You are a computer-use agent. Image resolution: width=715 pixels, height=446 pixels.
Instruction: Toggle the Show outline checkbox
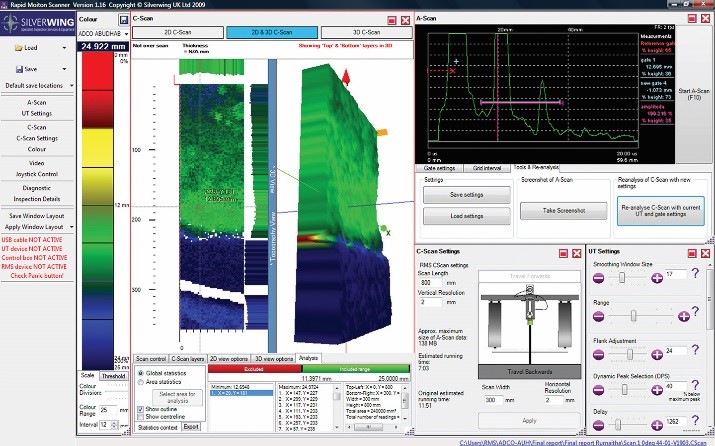(139, 409)
